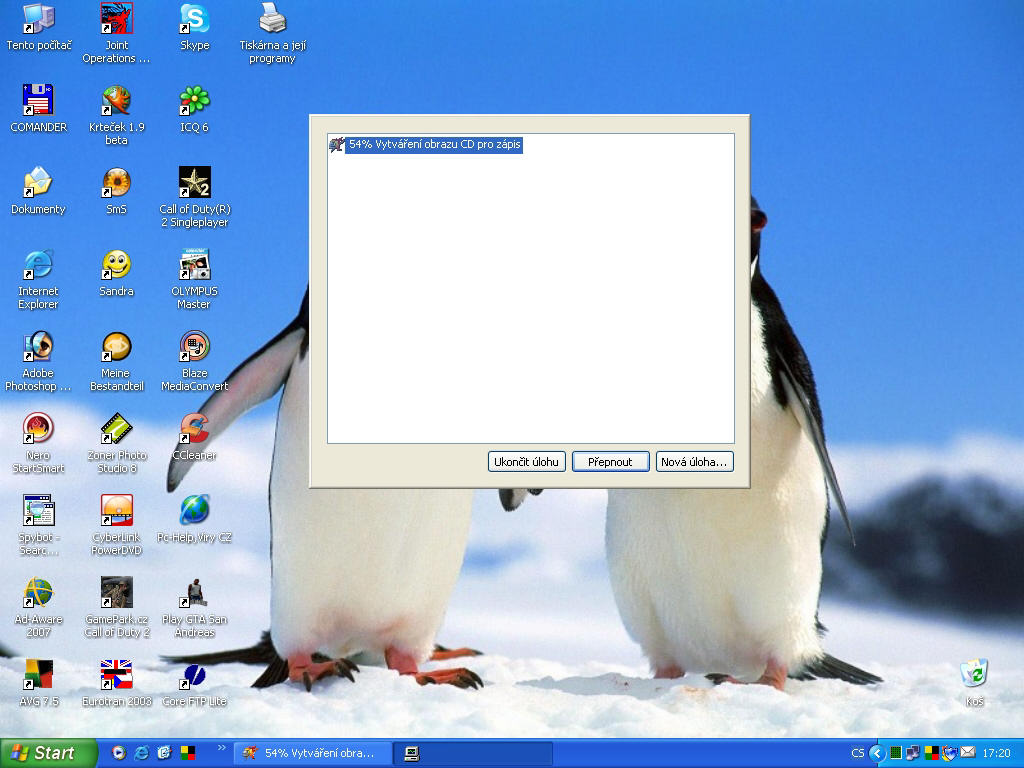
Task: Open the Start menu
Action: [49, 753]
